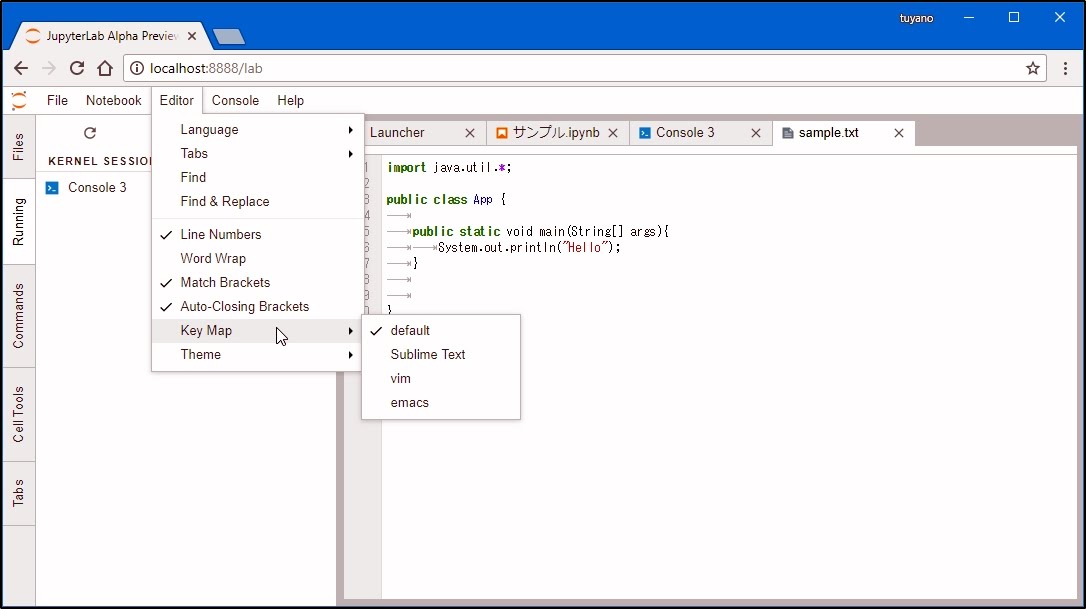Open the Commands sidebar panel
This screenshot has width=1086, height=609.
[19, 316]
